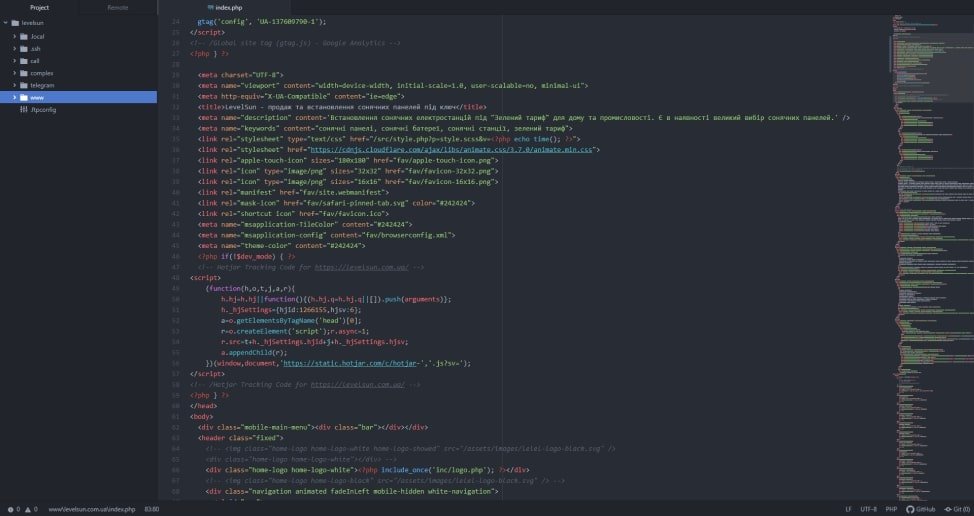Expand the call folder
974x516 pixels.
pyautogui.click(x=15, y=61)
